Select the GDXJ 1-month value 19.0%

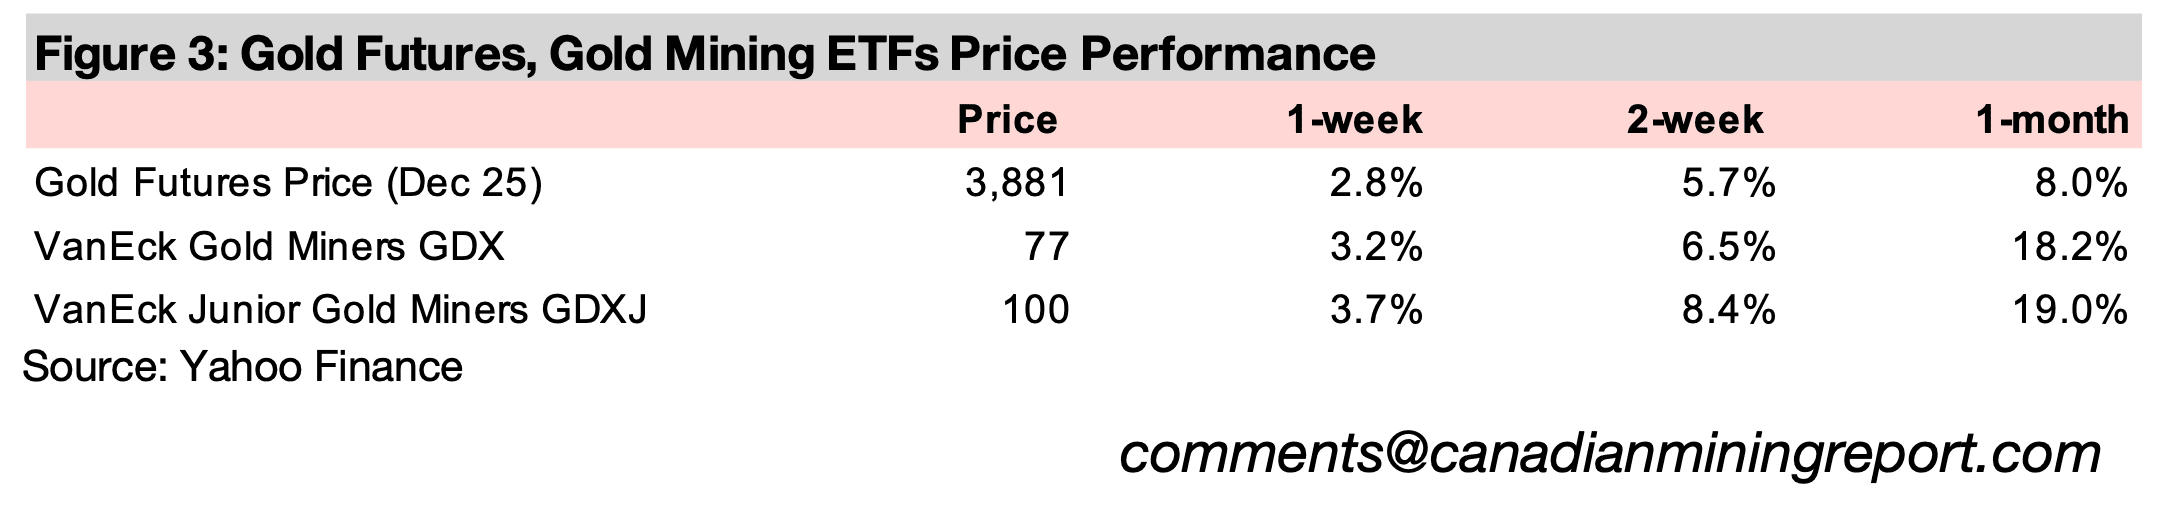(2071, 309)
